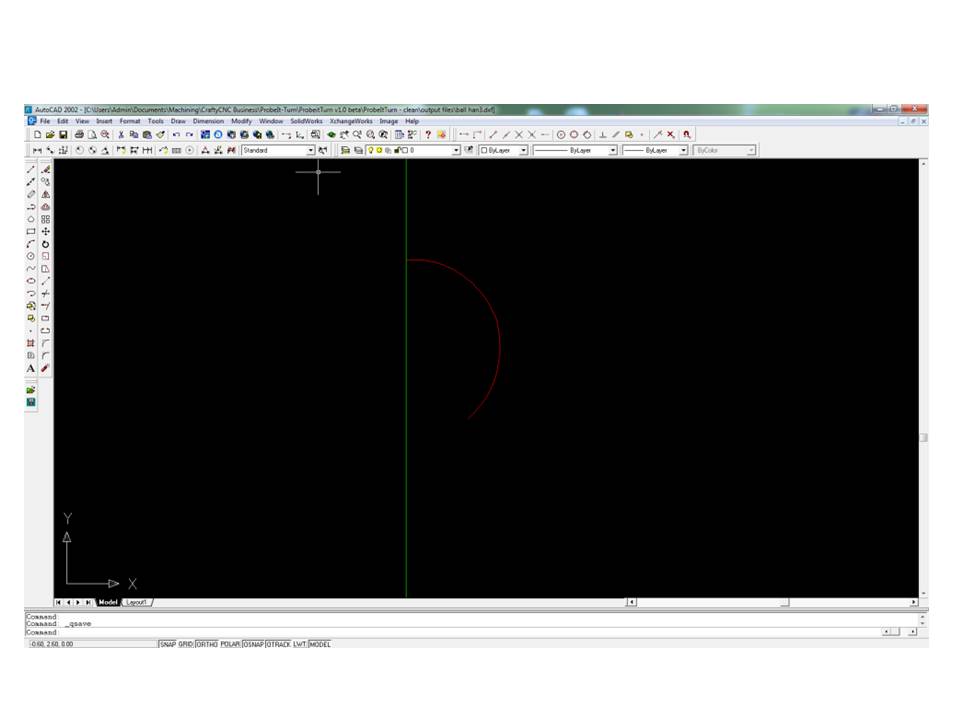Select the Extend tool
This screenshot has width=960, height=720.
coord(45,306)
